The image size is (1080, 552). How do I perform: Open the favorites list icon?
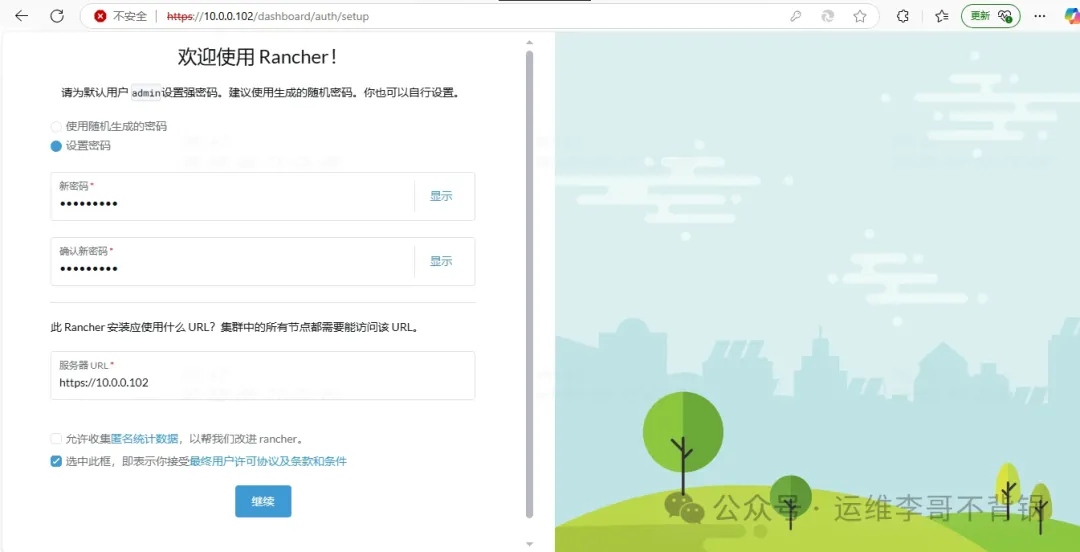point(941,16)
